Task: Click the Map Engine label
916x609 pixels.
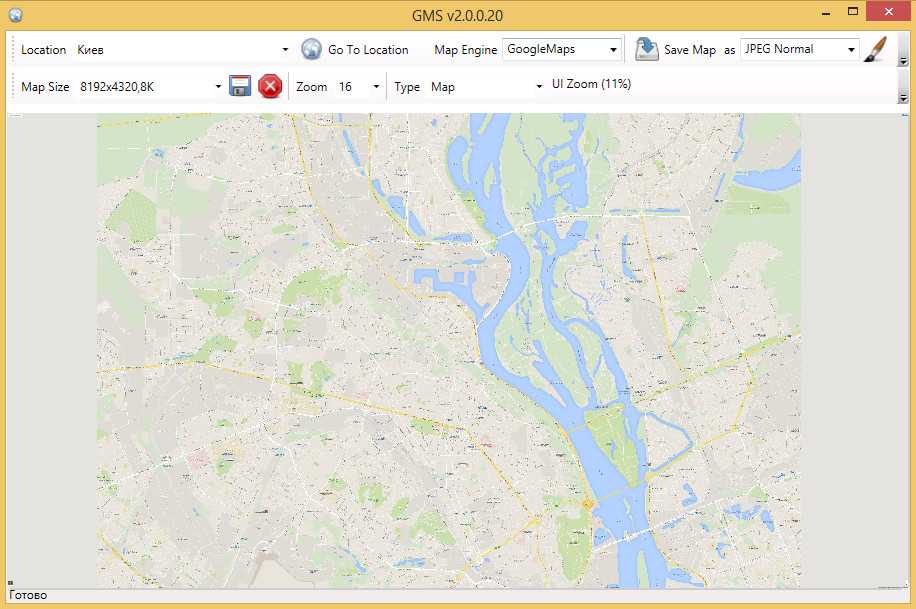Action: pos(466,50)
